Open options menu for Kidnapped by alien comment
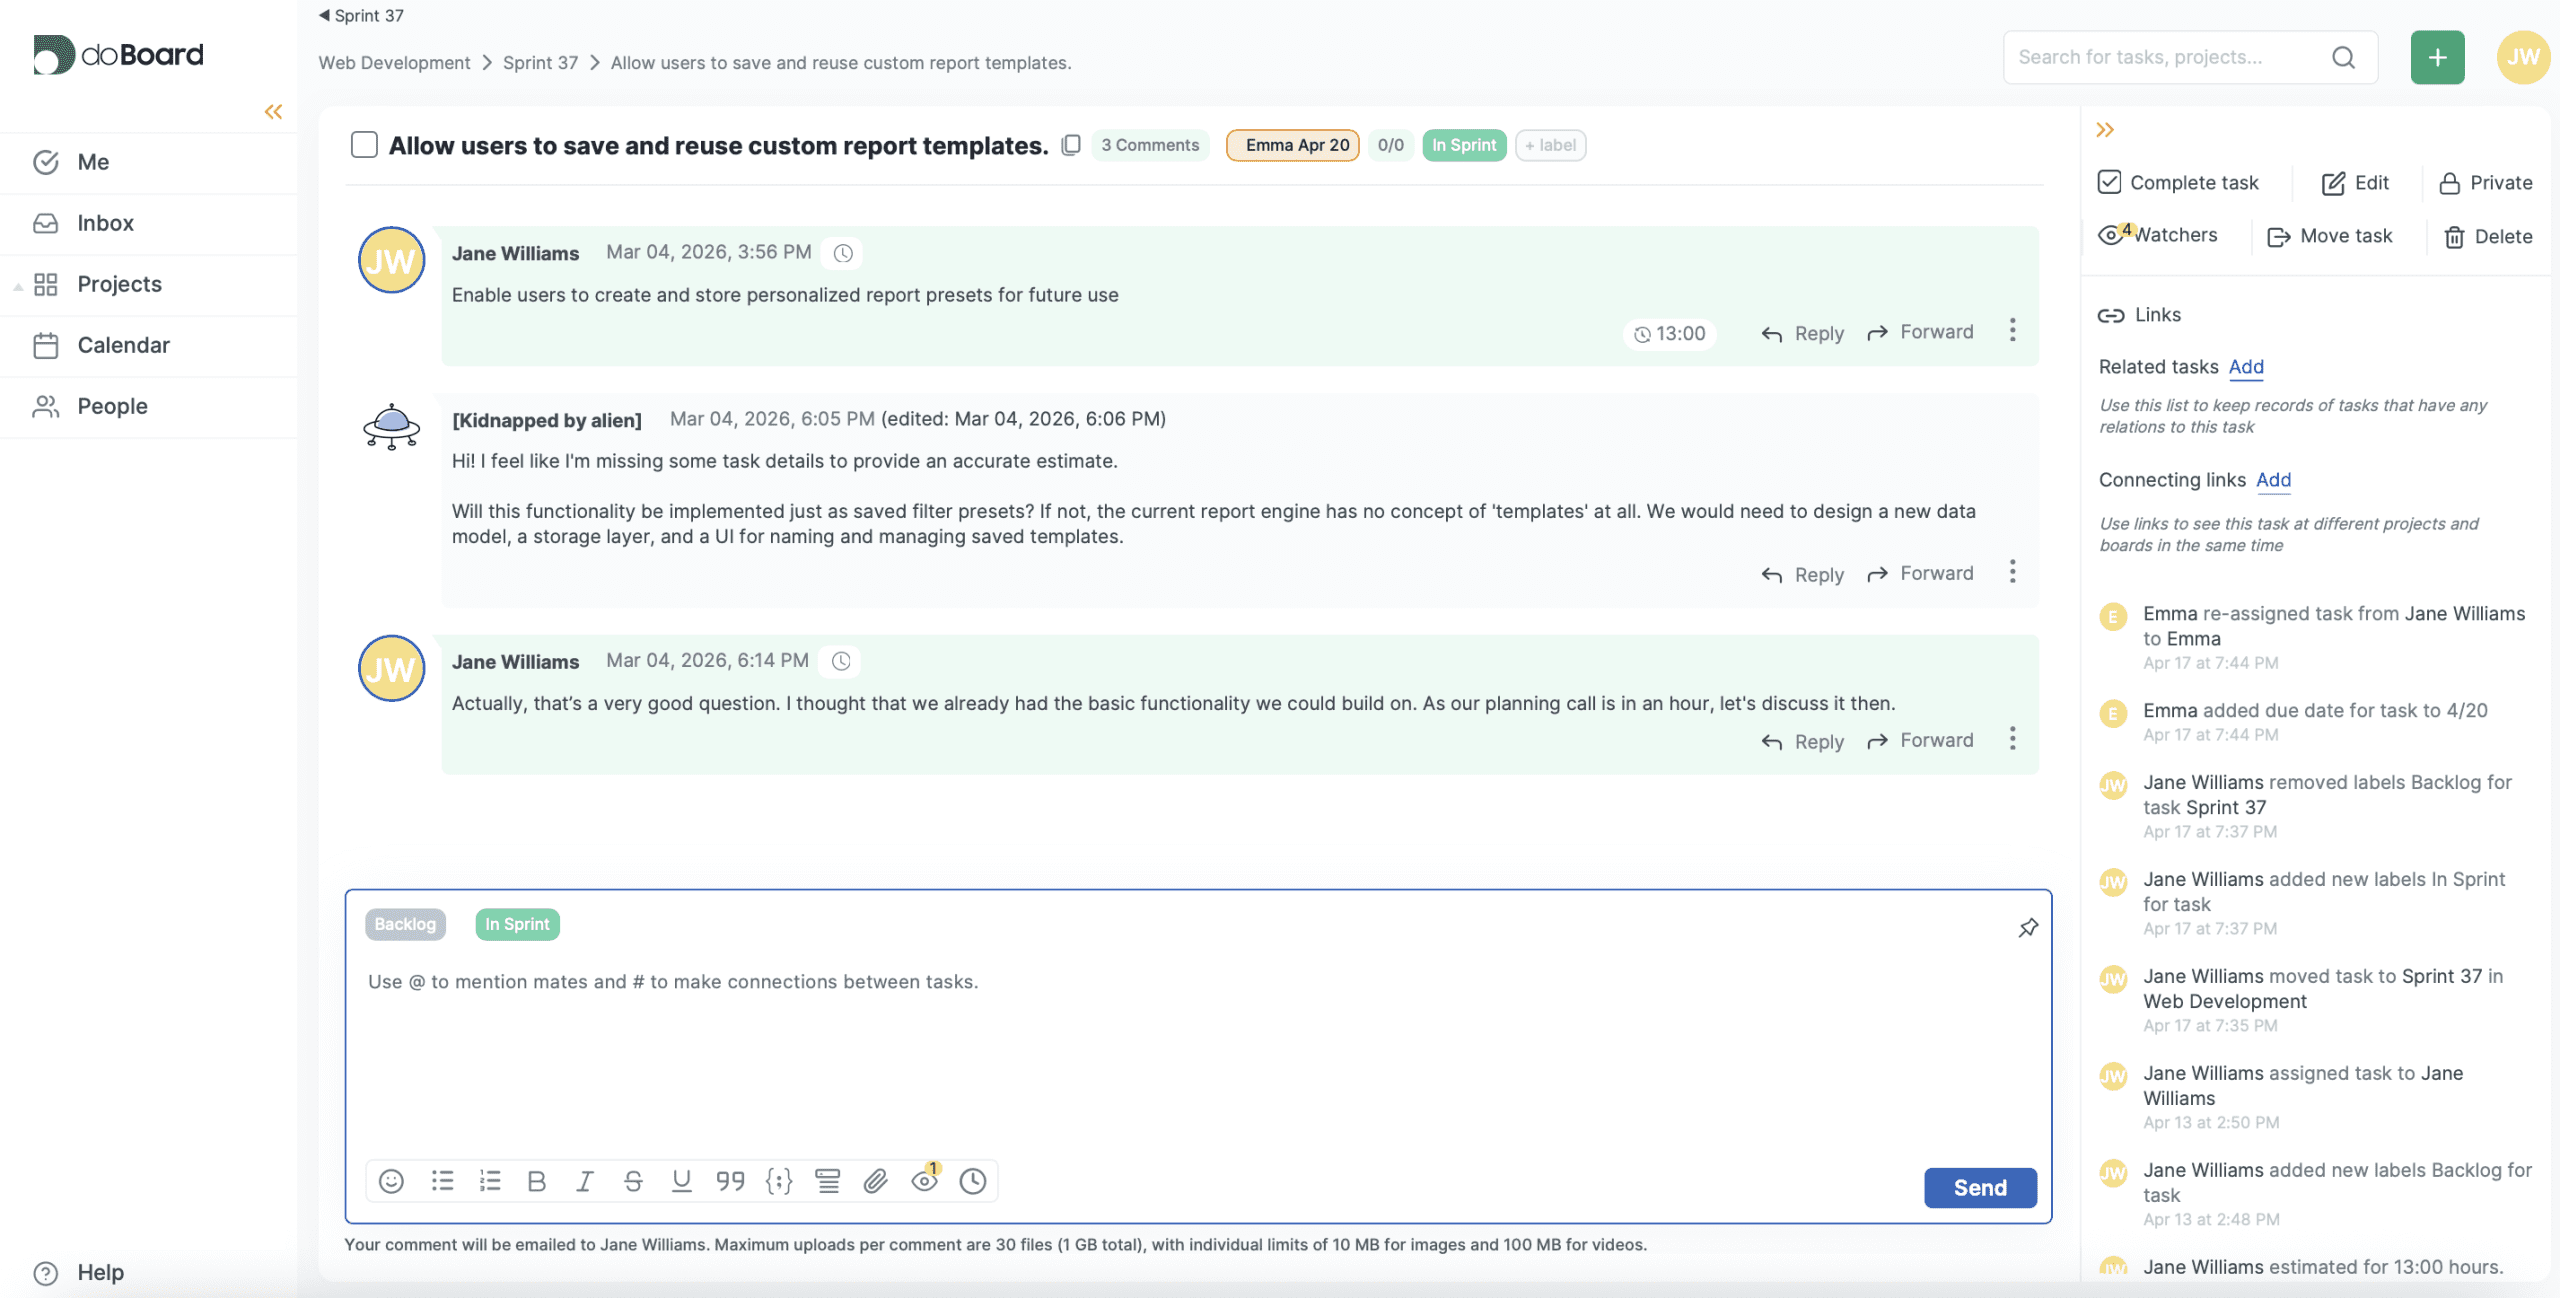2560x1298 pixels. pyautogui.click(x=2012, y=572)
